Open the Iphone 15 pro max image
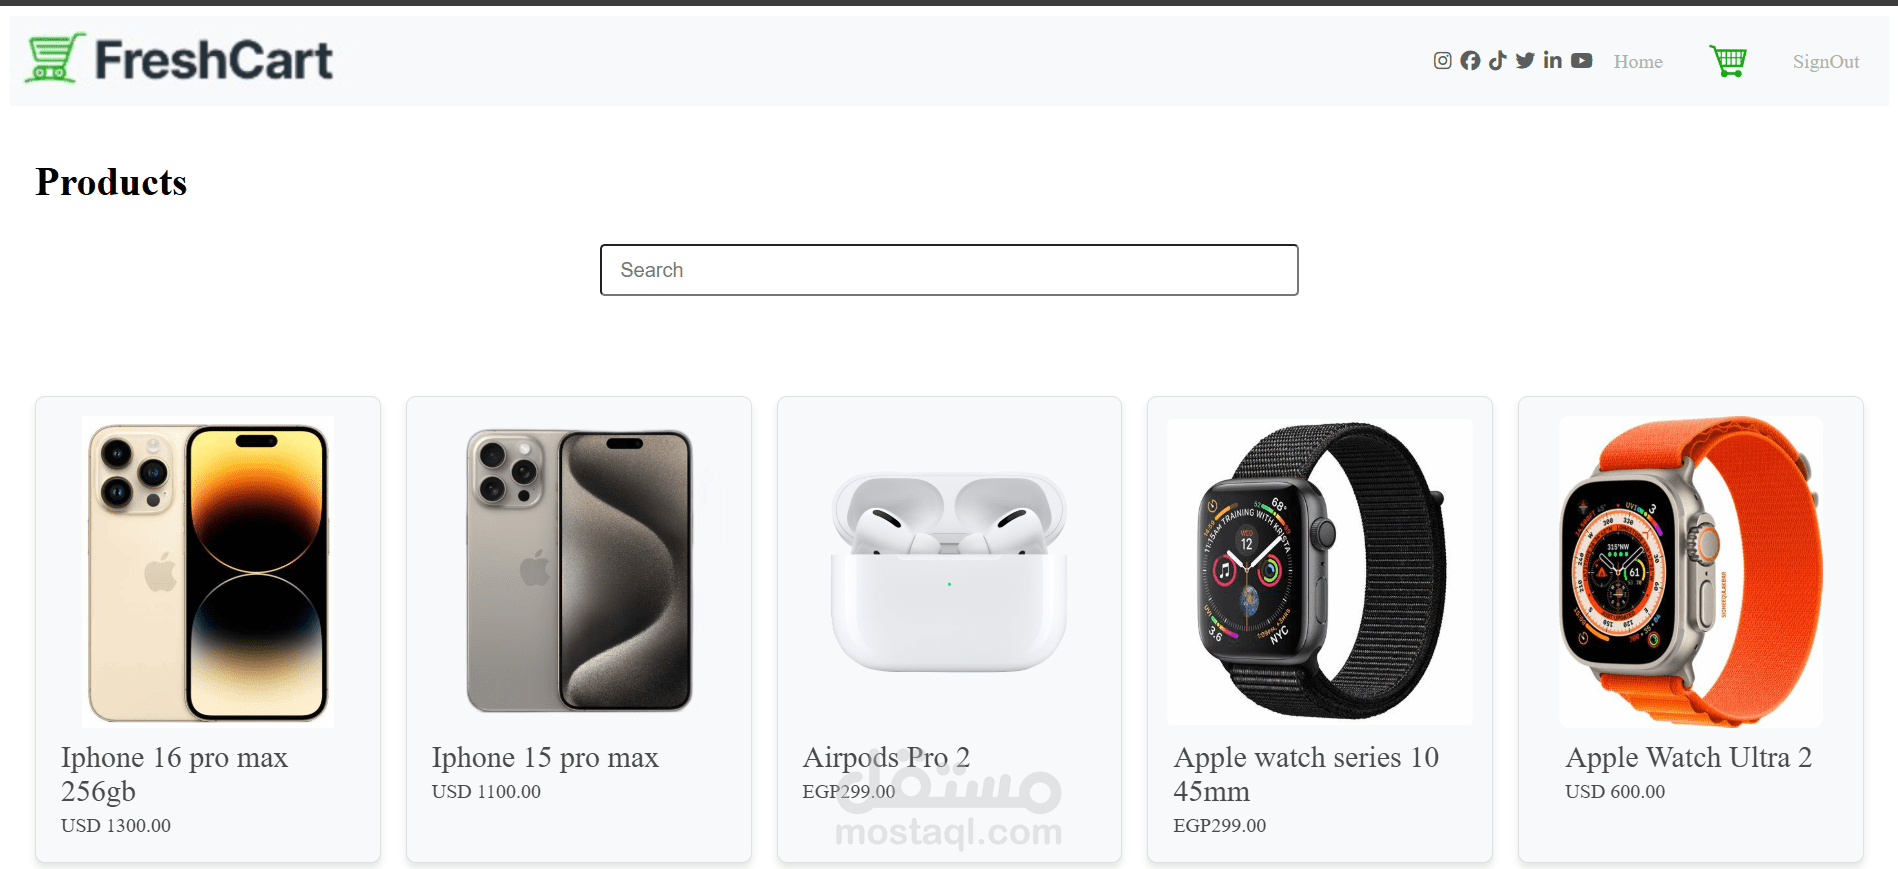The image size is (1898, 869). (x=579, y=571)
